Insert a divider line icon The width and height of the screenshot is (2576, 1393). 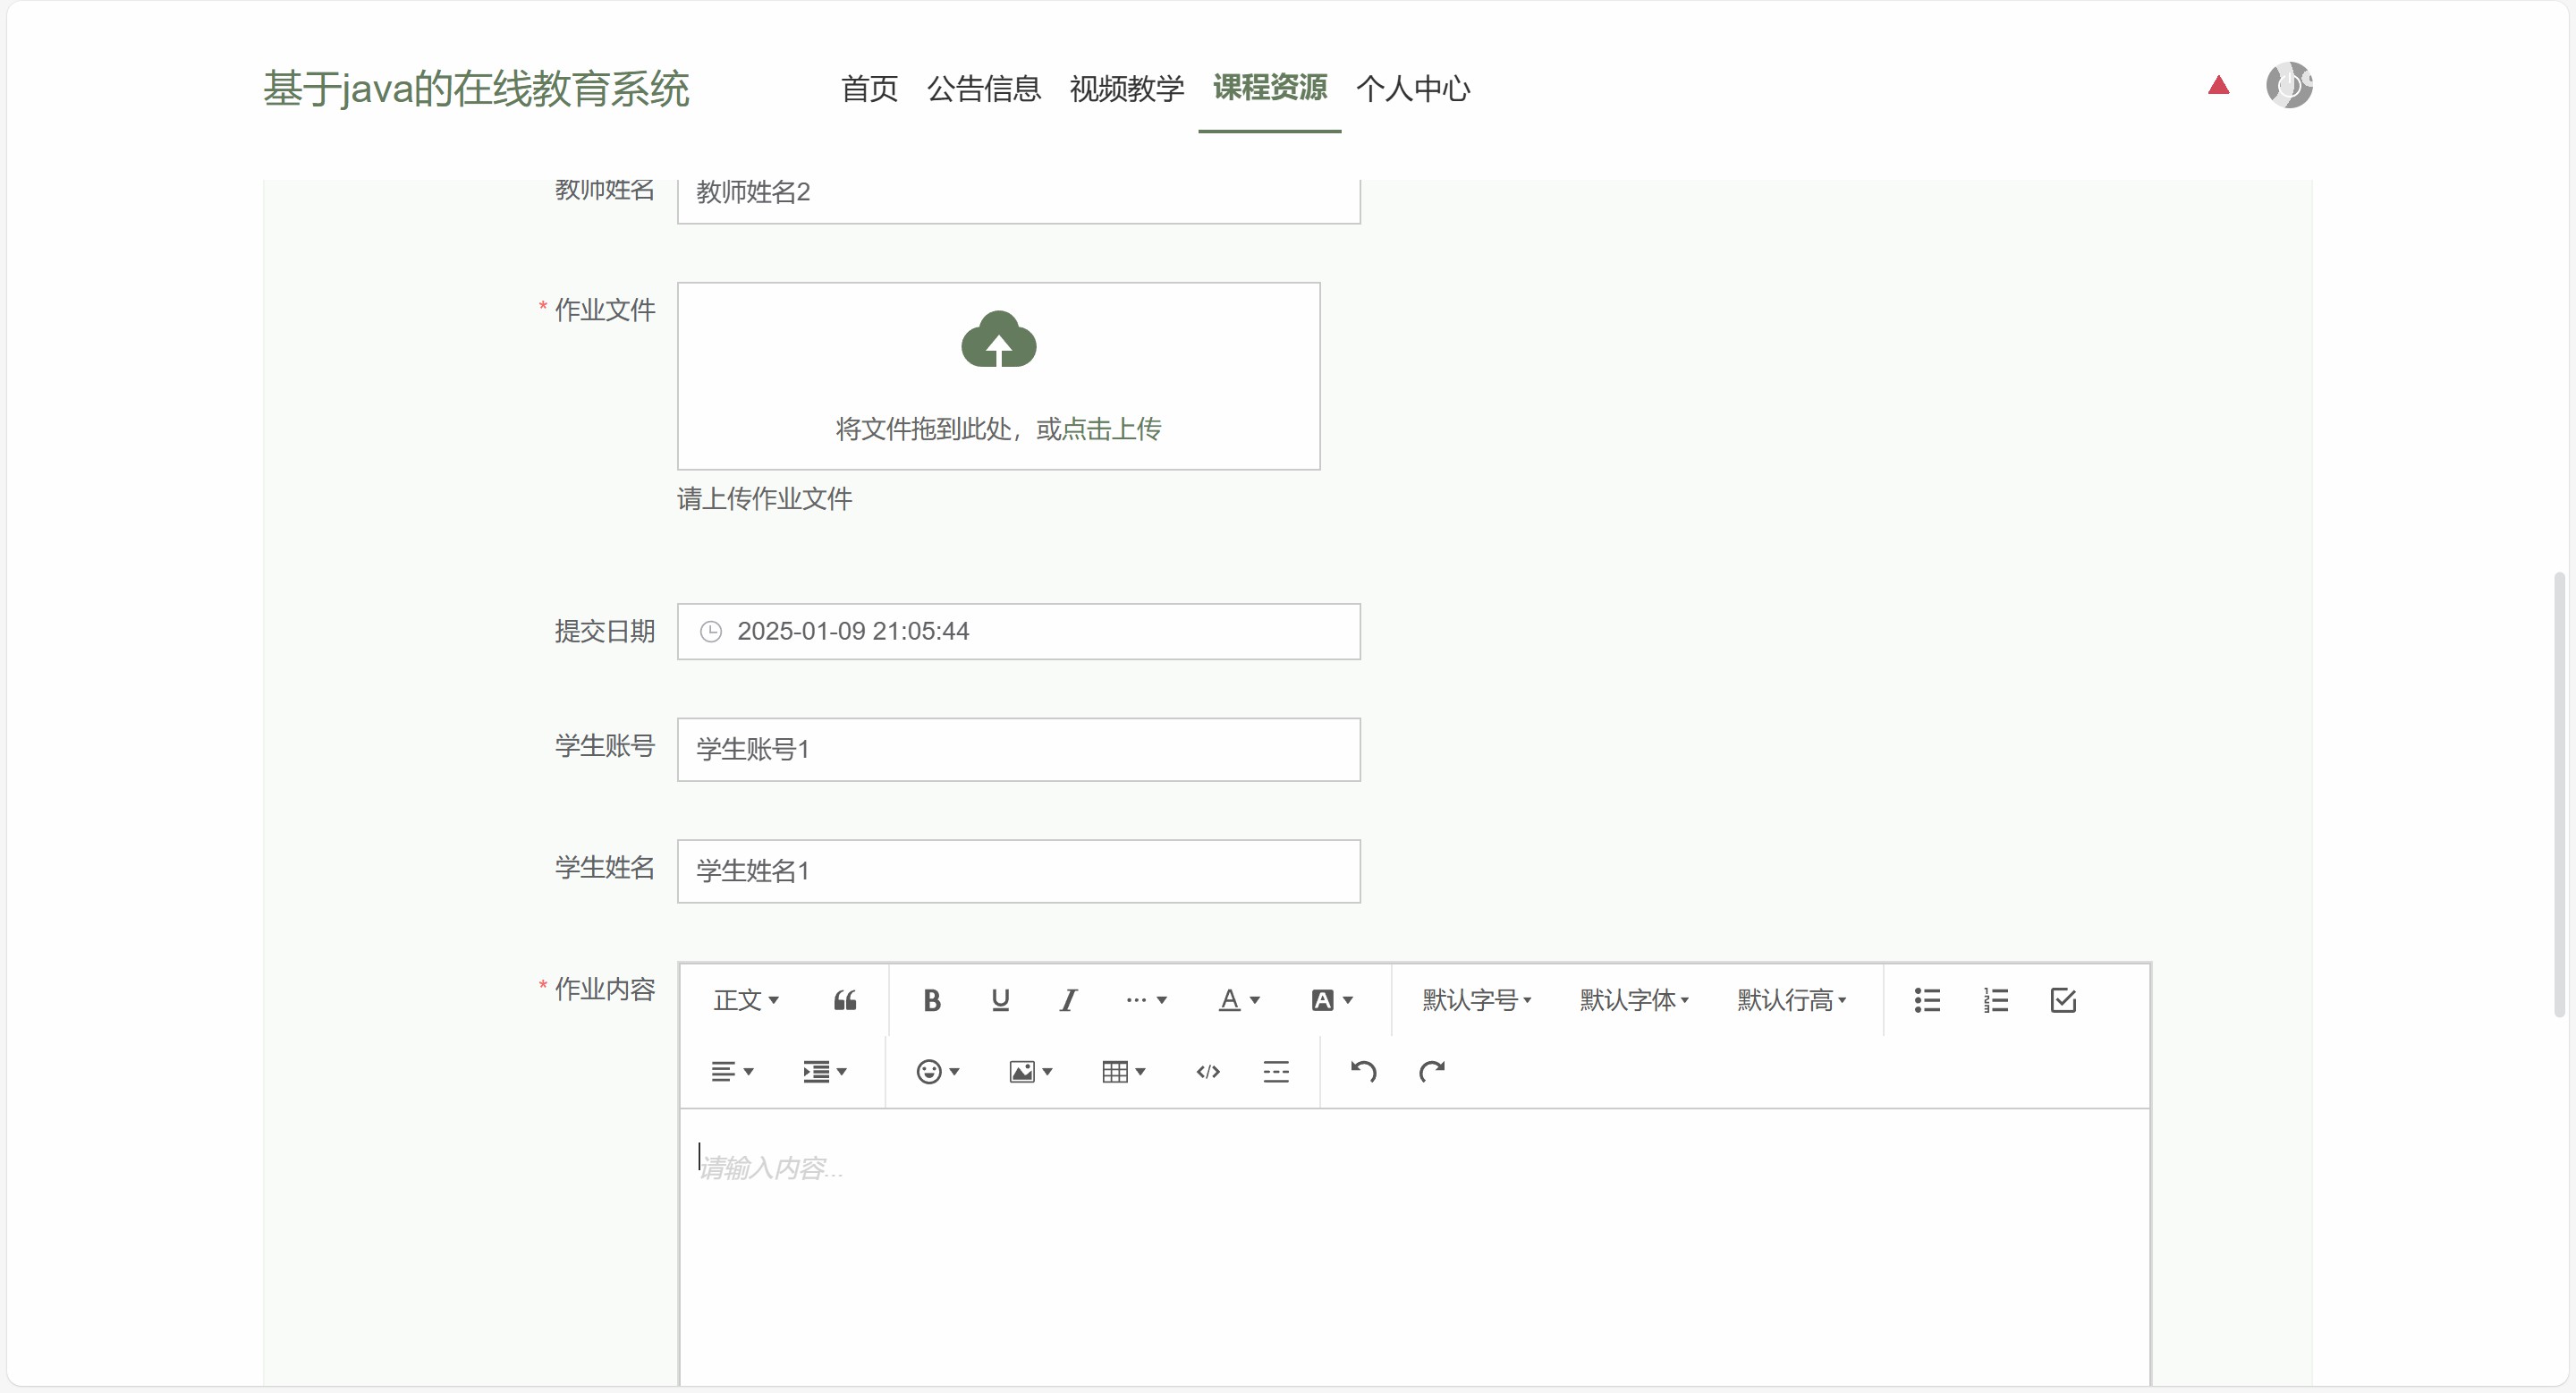1275,1072
